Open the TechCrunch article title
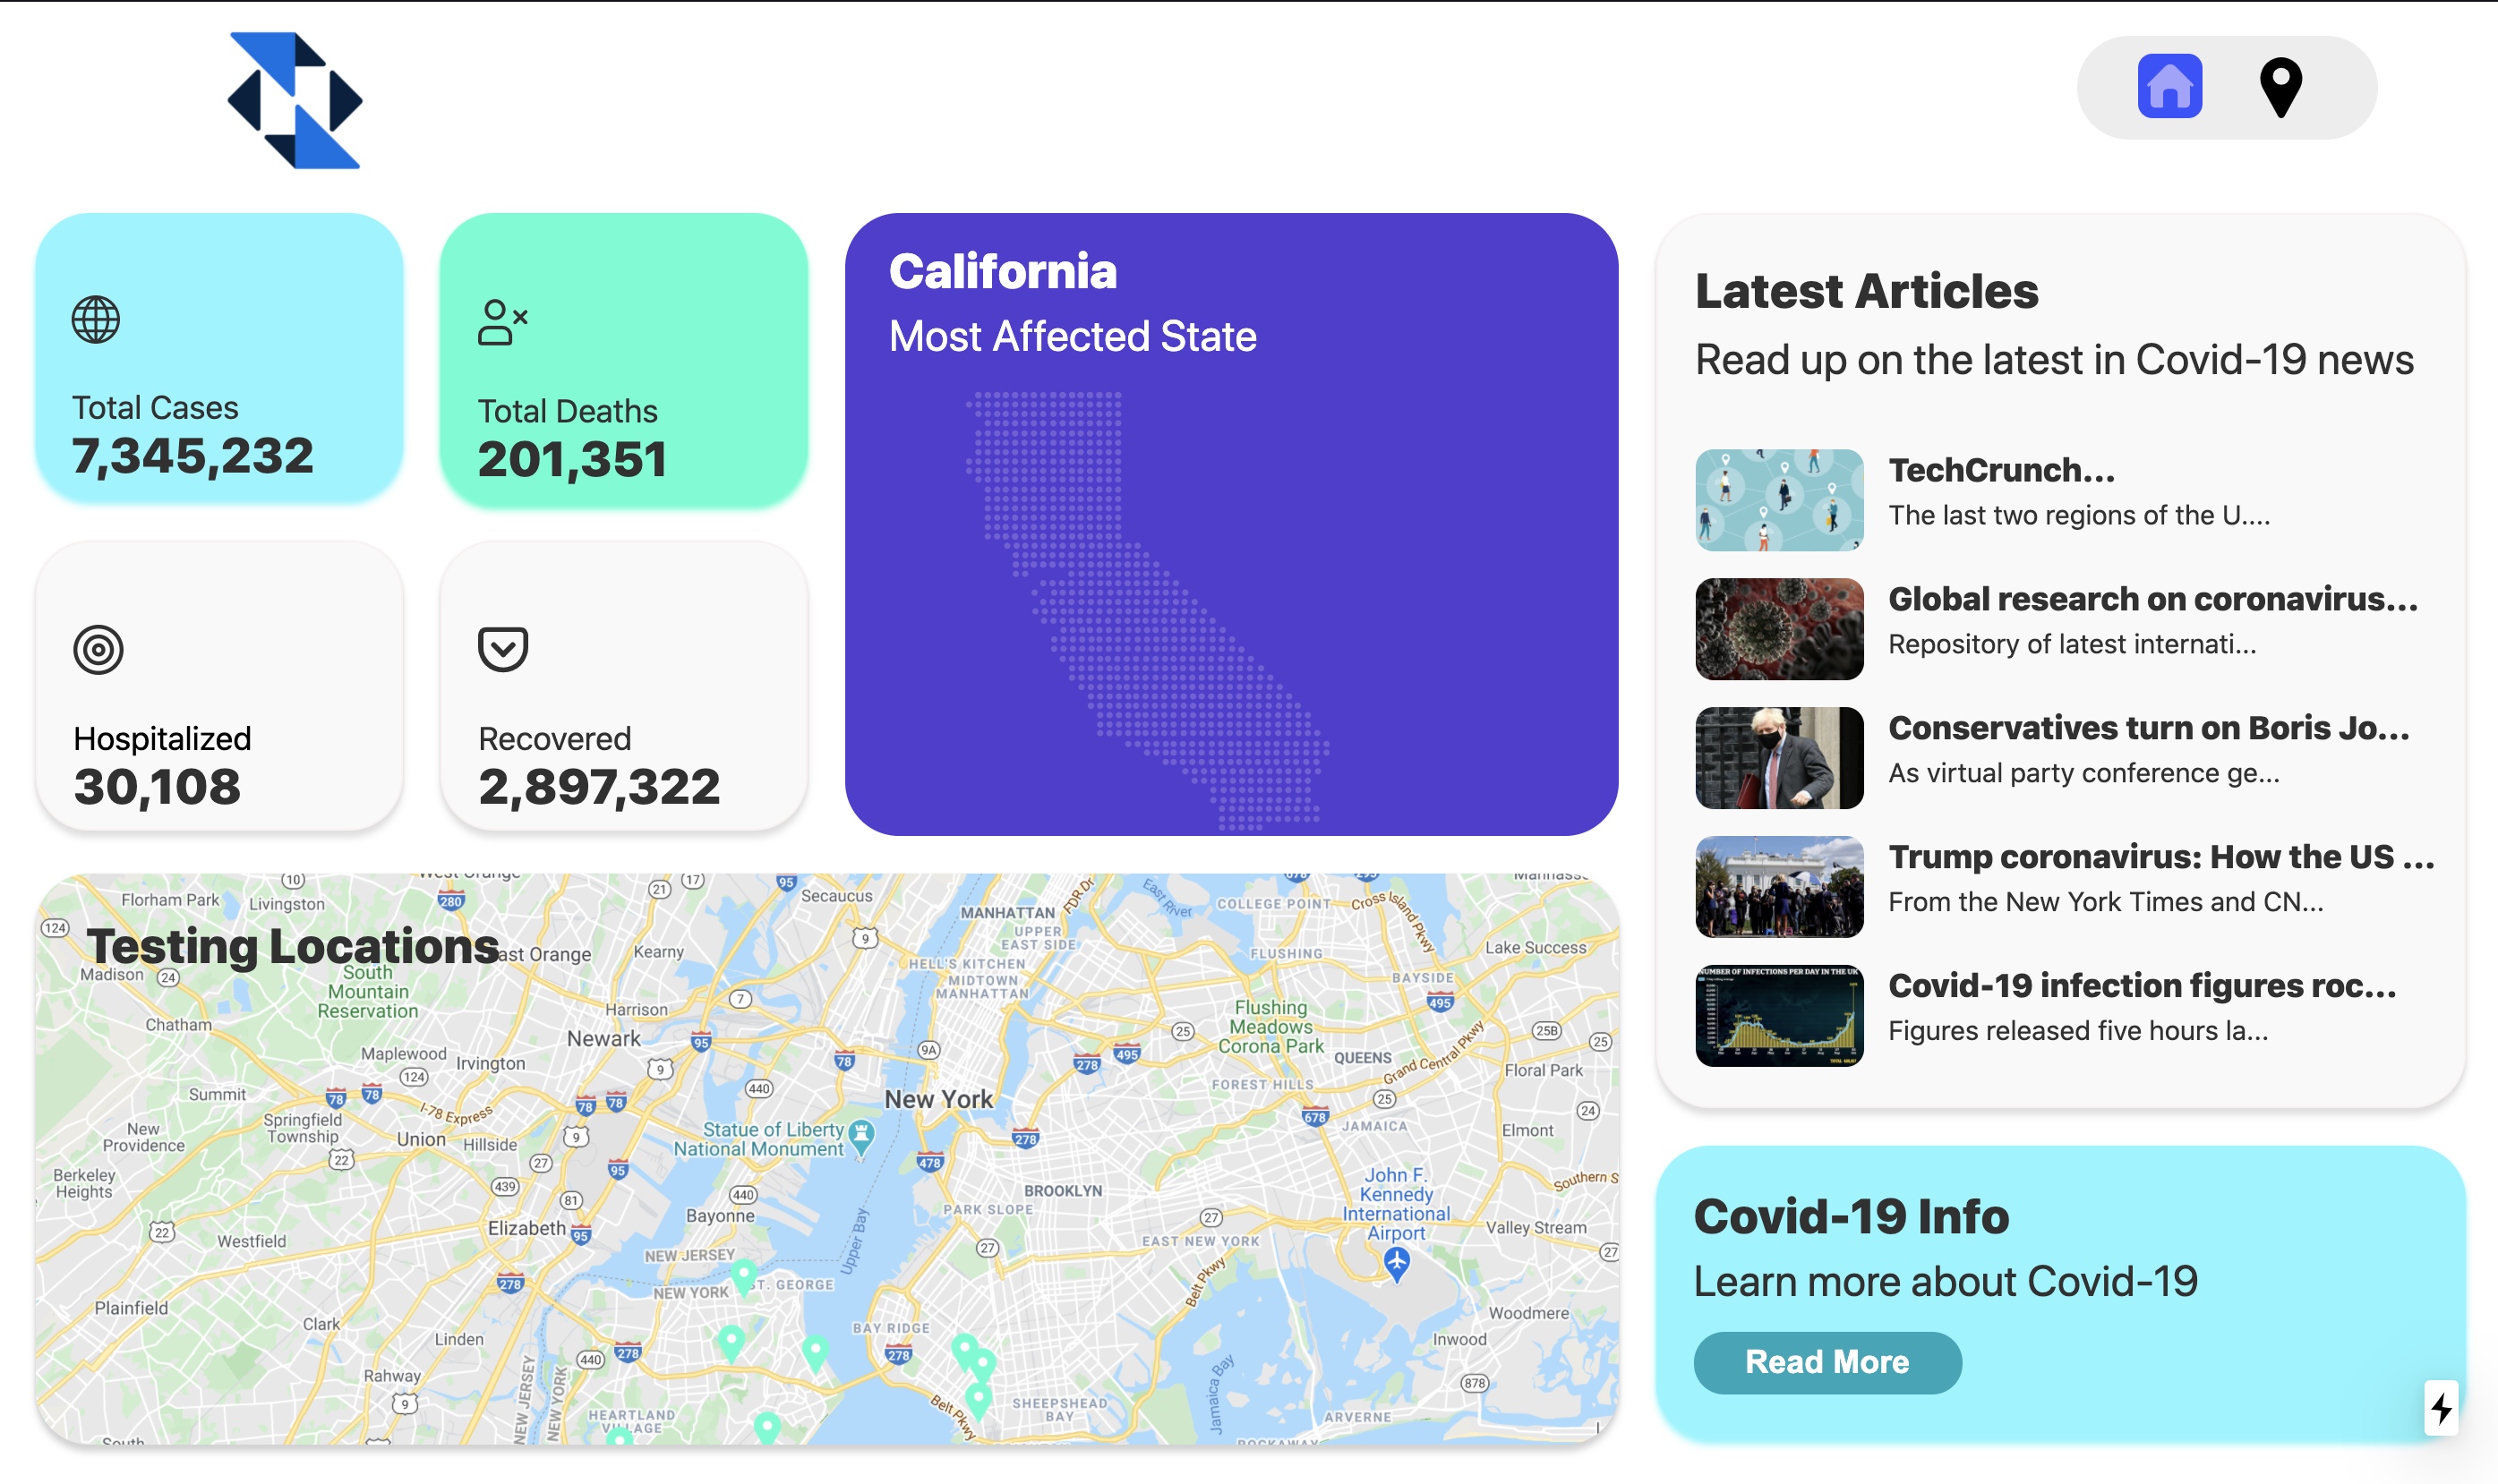 pyautogui.click(x=2001, y=470)
